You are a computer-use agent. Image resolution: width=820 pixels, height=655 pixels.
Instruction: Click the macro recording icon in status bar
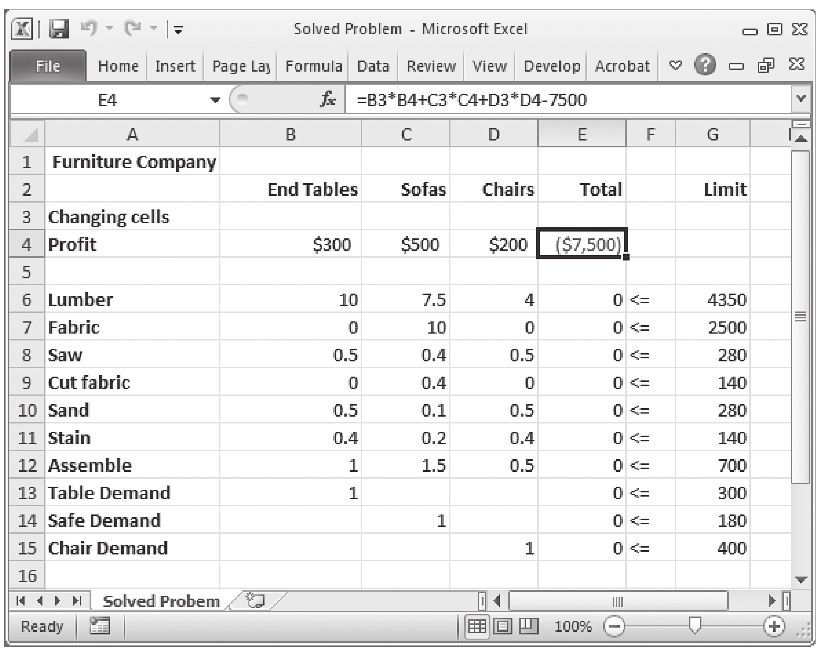click(99, 627)
